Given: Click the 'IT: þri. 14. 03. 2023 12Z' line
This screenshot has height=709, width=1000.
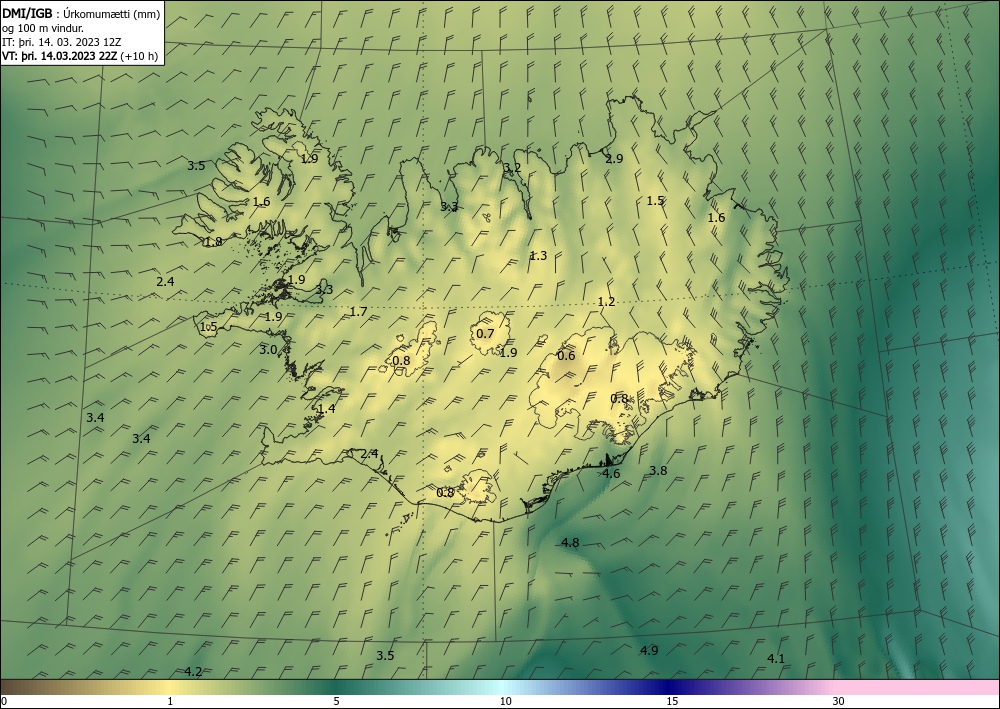Looking at the screenshot, I should pyautogui.click(x=62, y=42).
